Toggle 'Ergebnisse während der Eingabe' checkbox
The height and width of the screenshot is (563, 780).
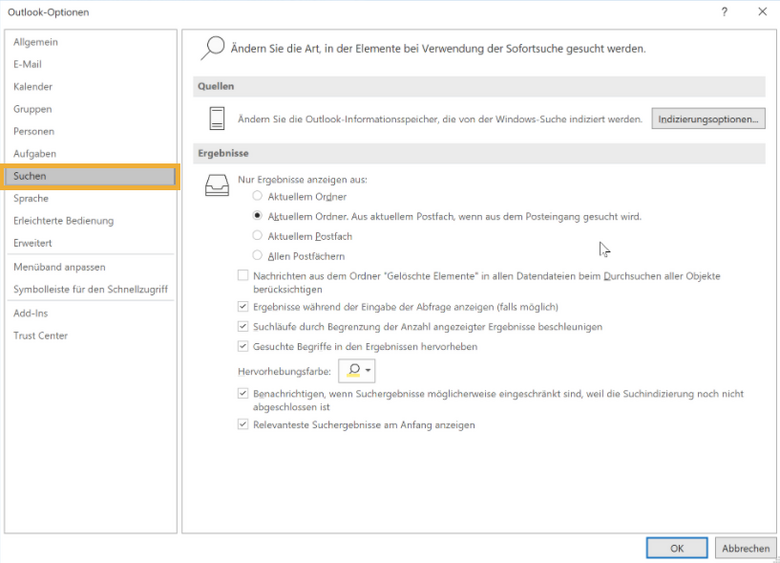coord(243,307)
